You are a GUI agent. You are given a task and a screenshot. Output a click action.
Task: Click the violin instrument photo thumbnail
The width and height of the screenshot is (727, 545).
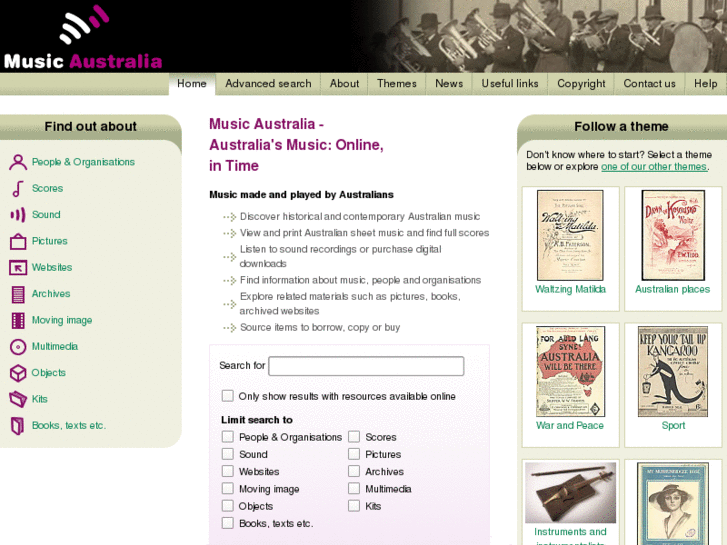[570, 493]
